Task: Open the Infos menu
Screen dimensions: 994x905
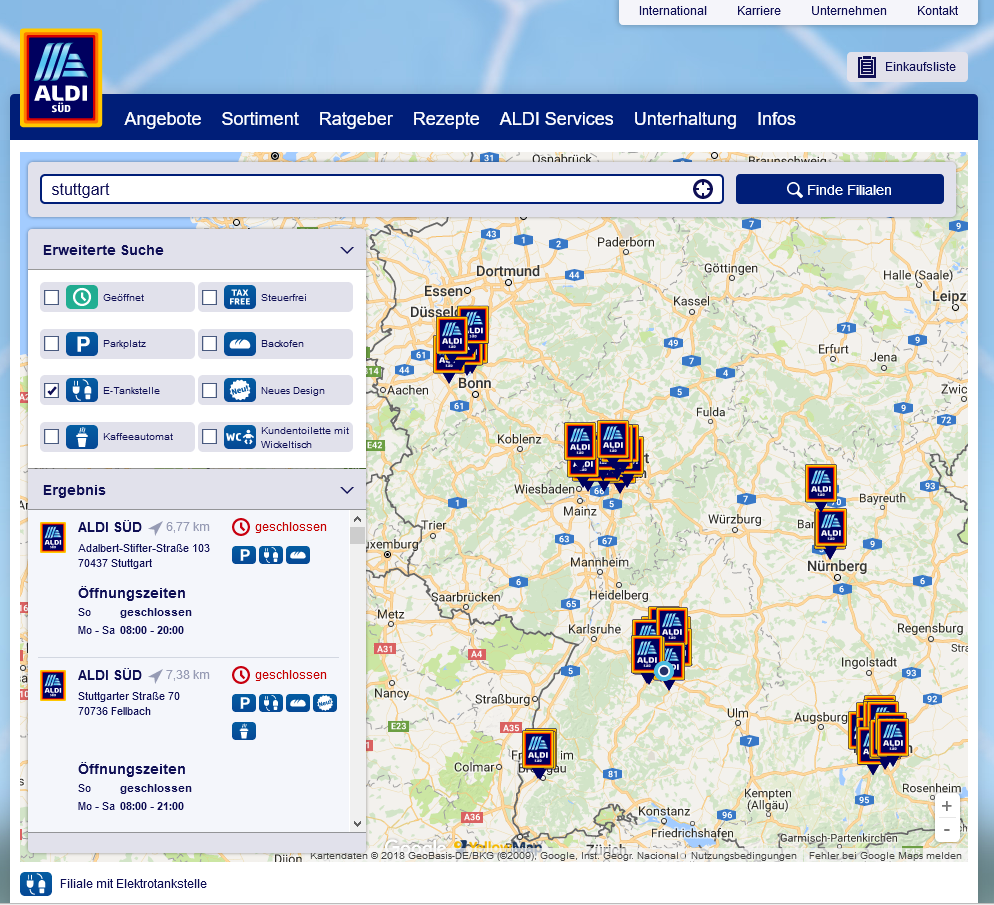Action: click(776, 119)
